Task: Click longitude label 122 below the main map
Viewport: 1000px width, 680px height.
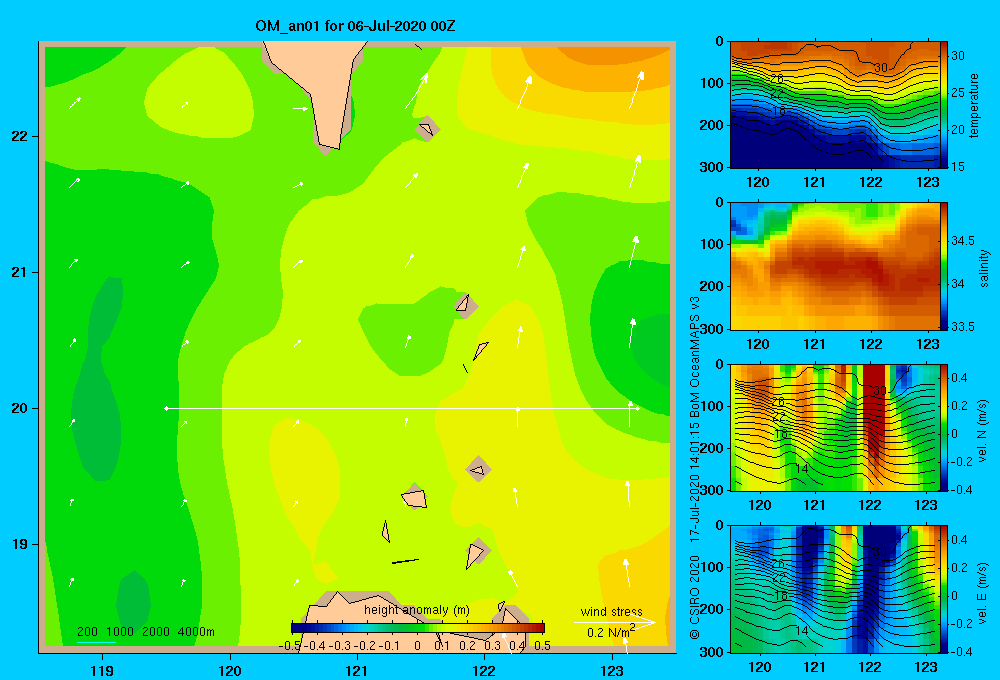Action: 485,670
